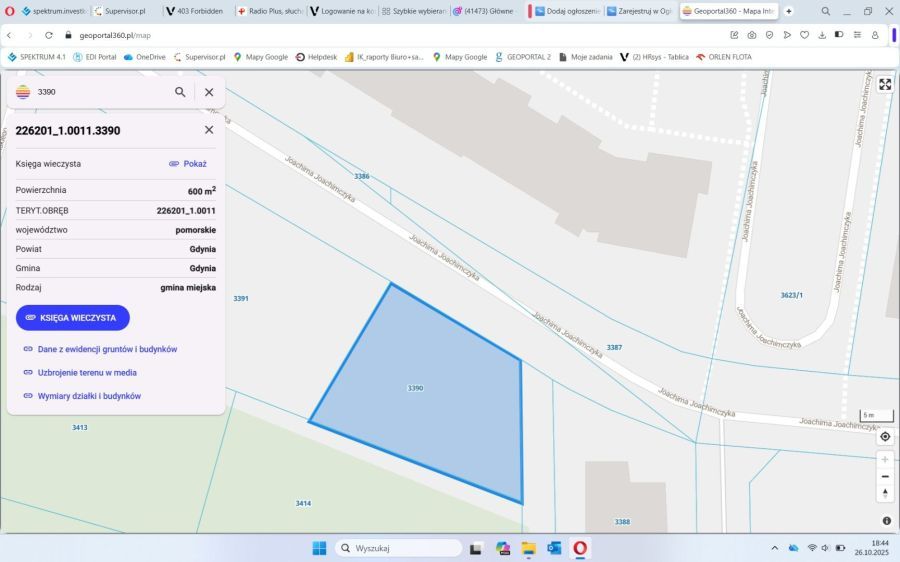Click parcel label 3414 on map
The height and width of the screenshot is (562, 900).
click(x=303, y=503)
